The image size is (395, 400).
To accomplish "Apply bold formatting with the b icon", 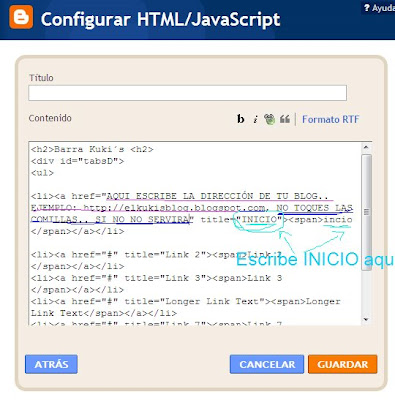I will coord(241,119).
